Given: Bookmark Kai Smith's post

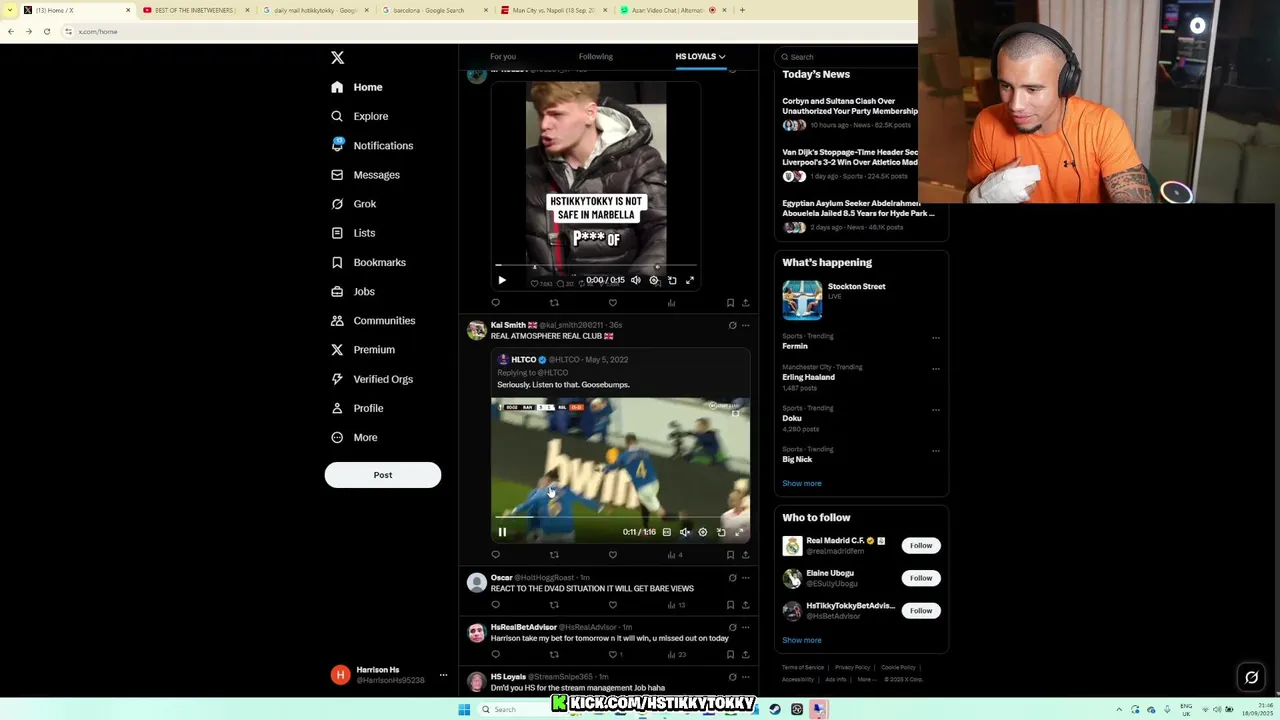Looking at the screenshot, I should [x=730, y=555].
